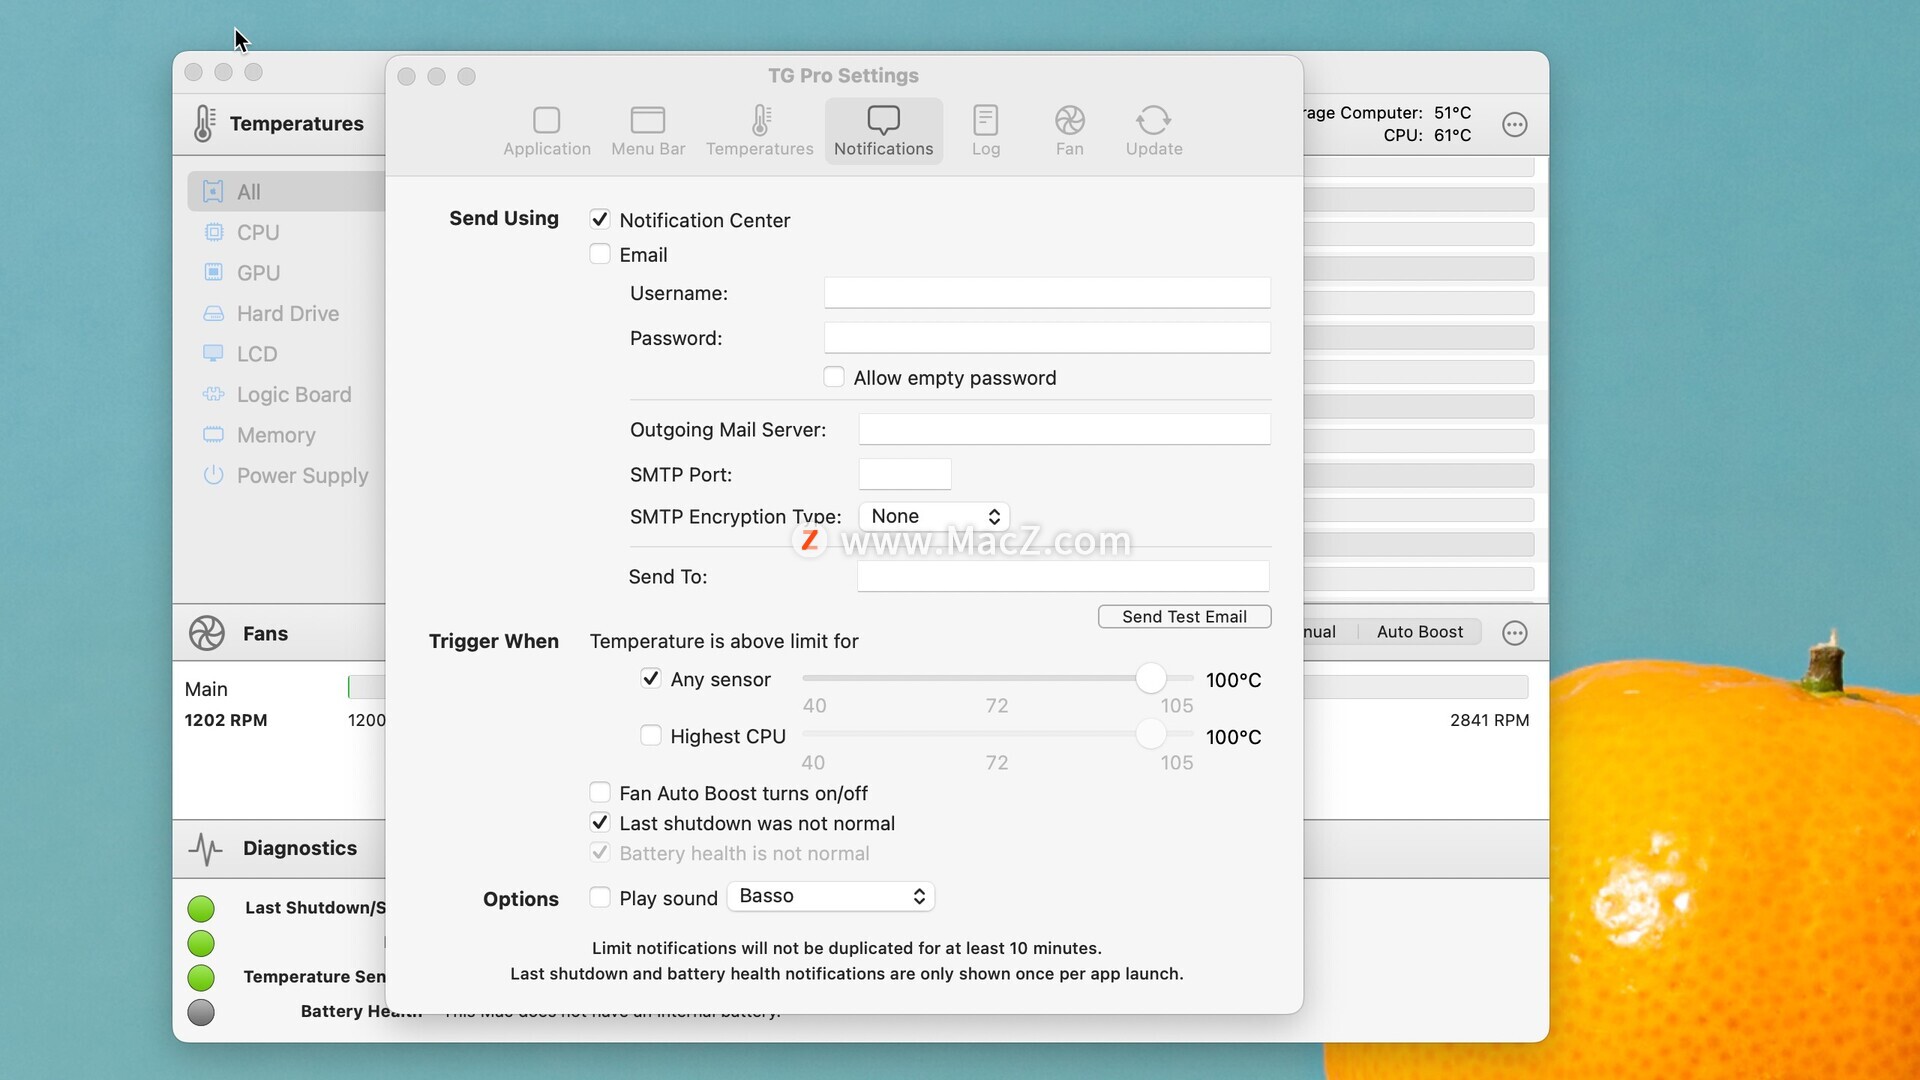Open the Fan settings tab icon
This screenshot has height=1080, width=1920.
pyautogui.click(x=1069, y=121)
